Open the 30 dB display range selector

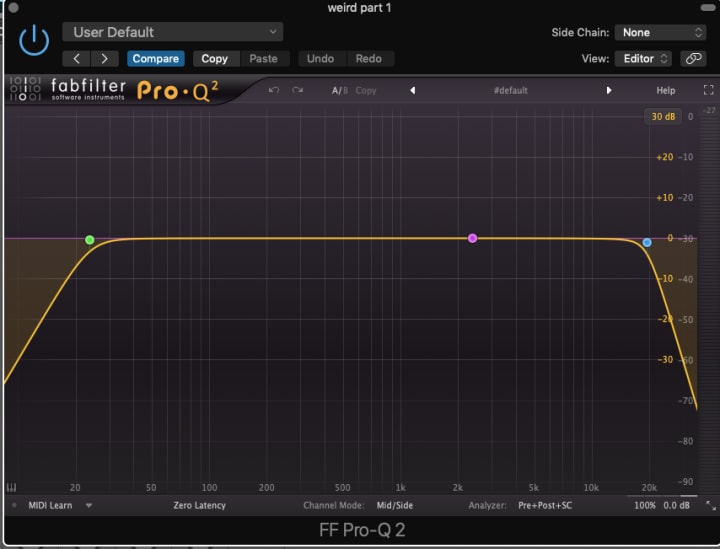click(x=663, y=117)
